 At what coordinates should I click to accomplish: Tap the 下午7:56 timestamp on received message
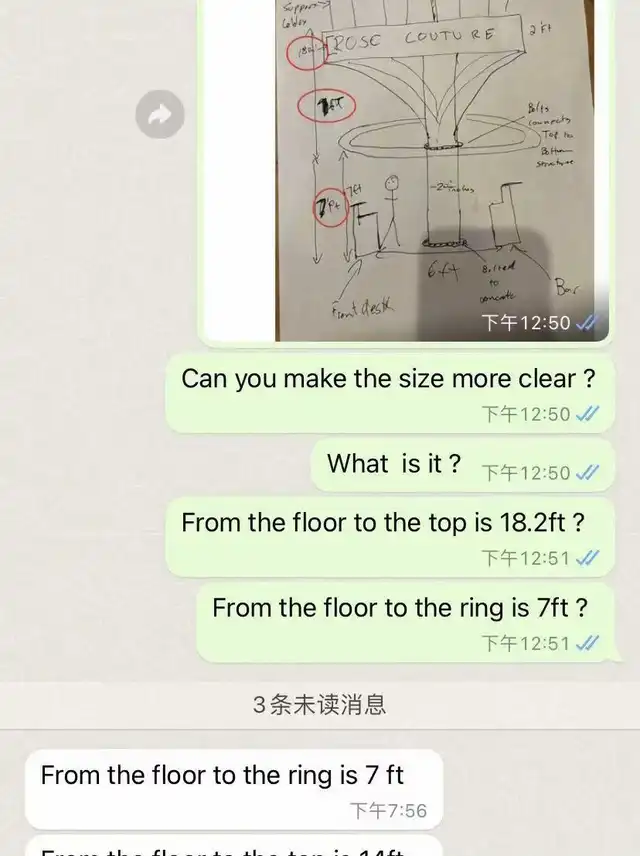[x=388, y=811]
